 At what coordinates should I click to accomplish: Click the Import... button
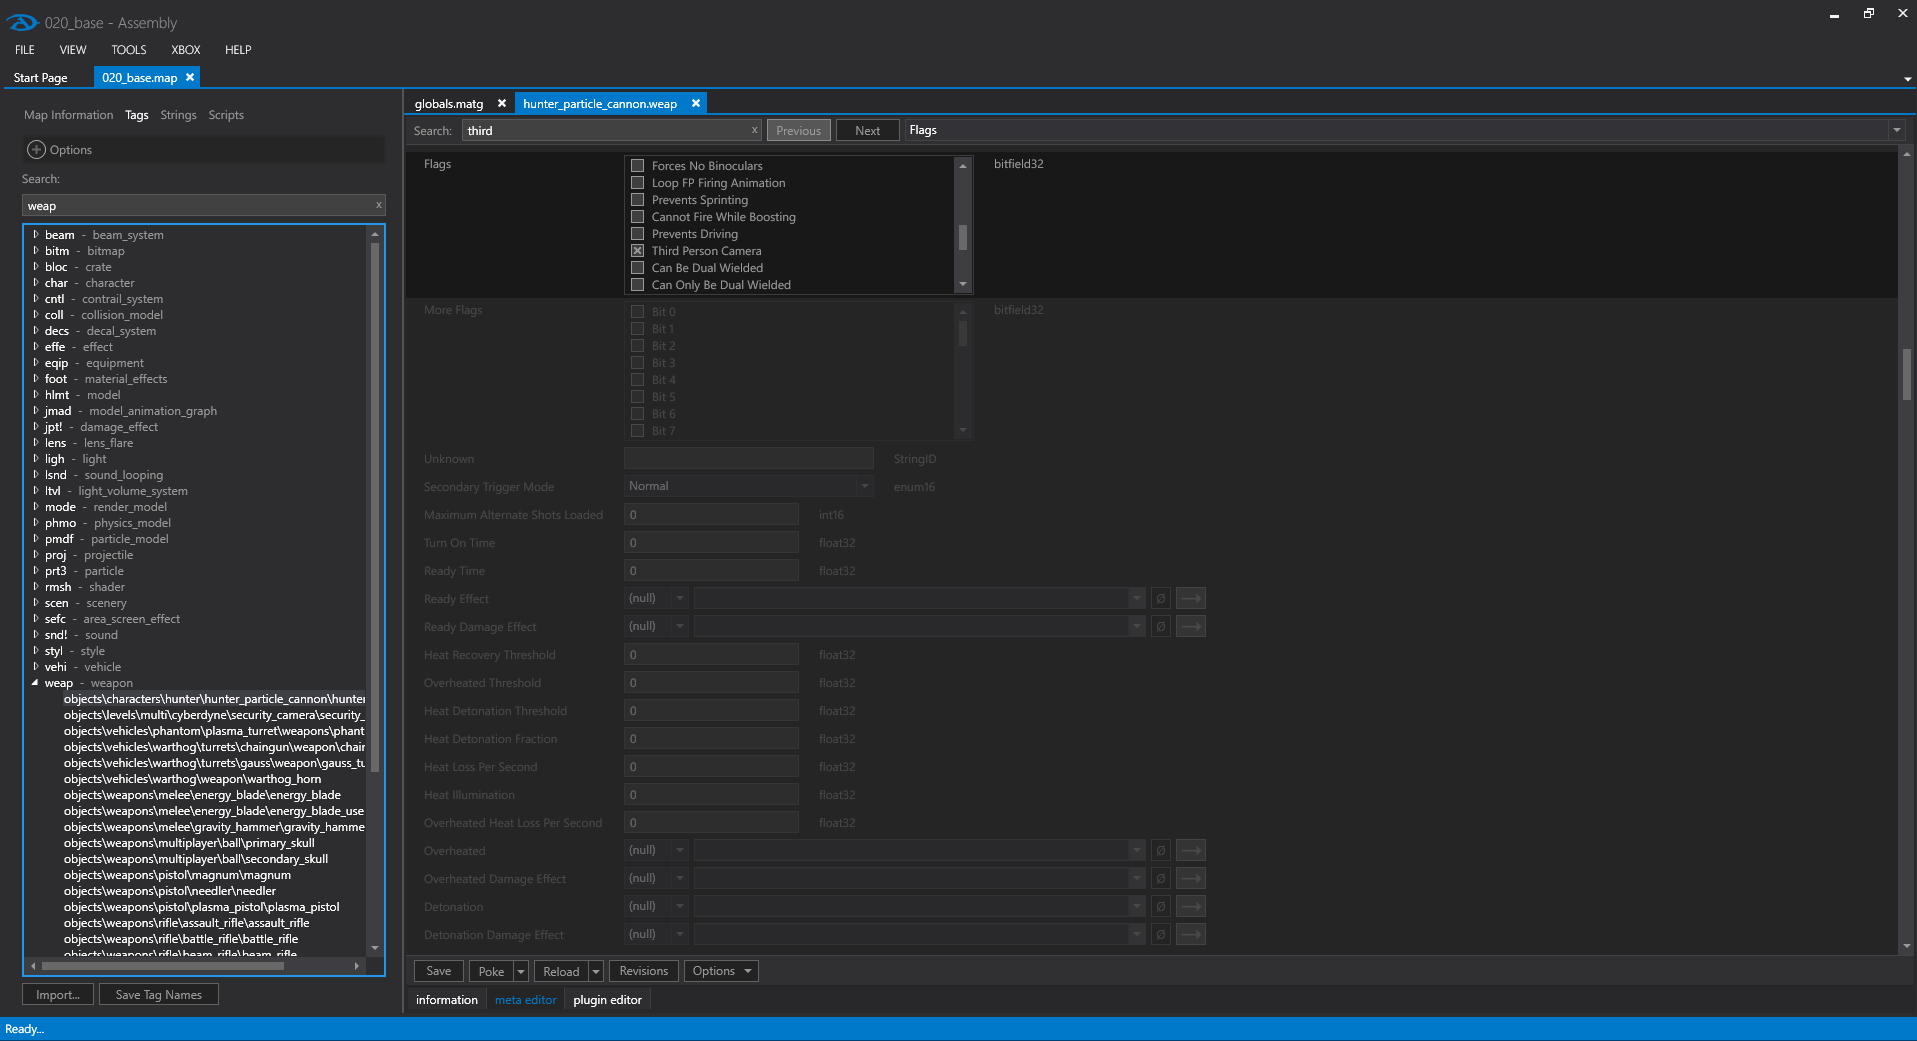click(58, 995)
